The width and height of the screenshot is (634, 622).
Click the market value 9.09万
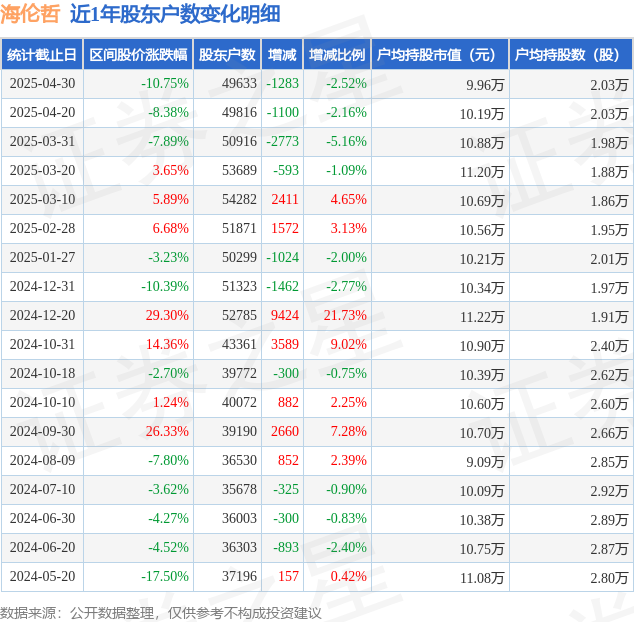click(x=485, y=462)
